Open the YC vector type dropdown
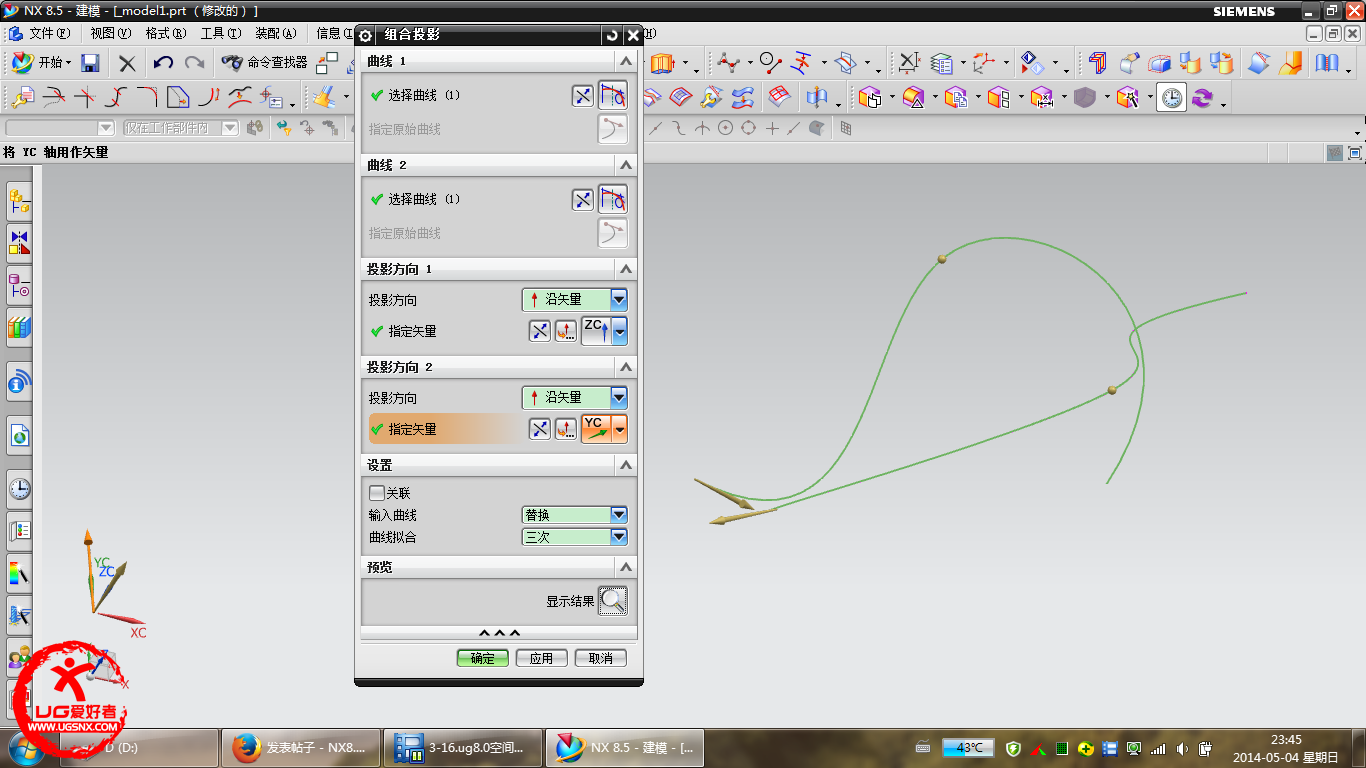 click(620, 429)
